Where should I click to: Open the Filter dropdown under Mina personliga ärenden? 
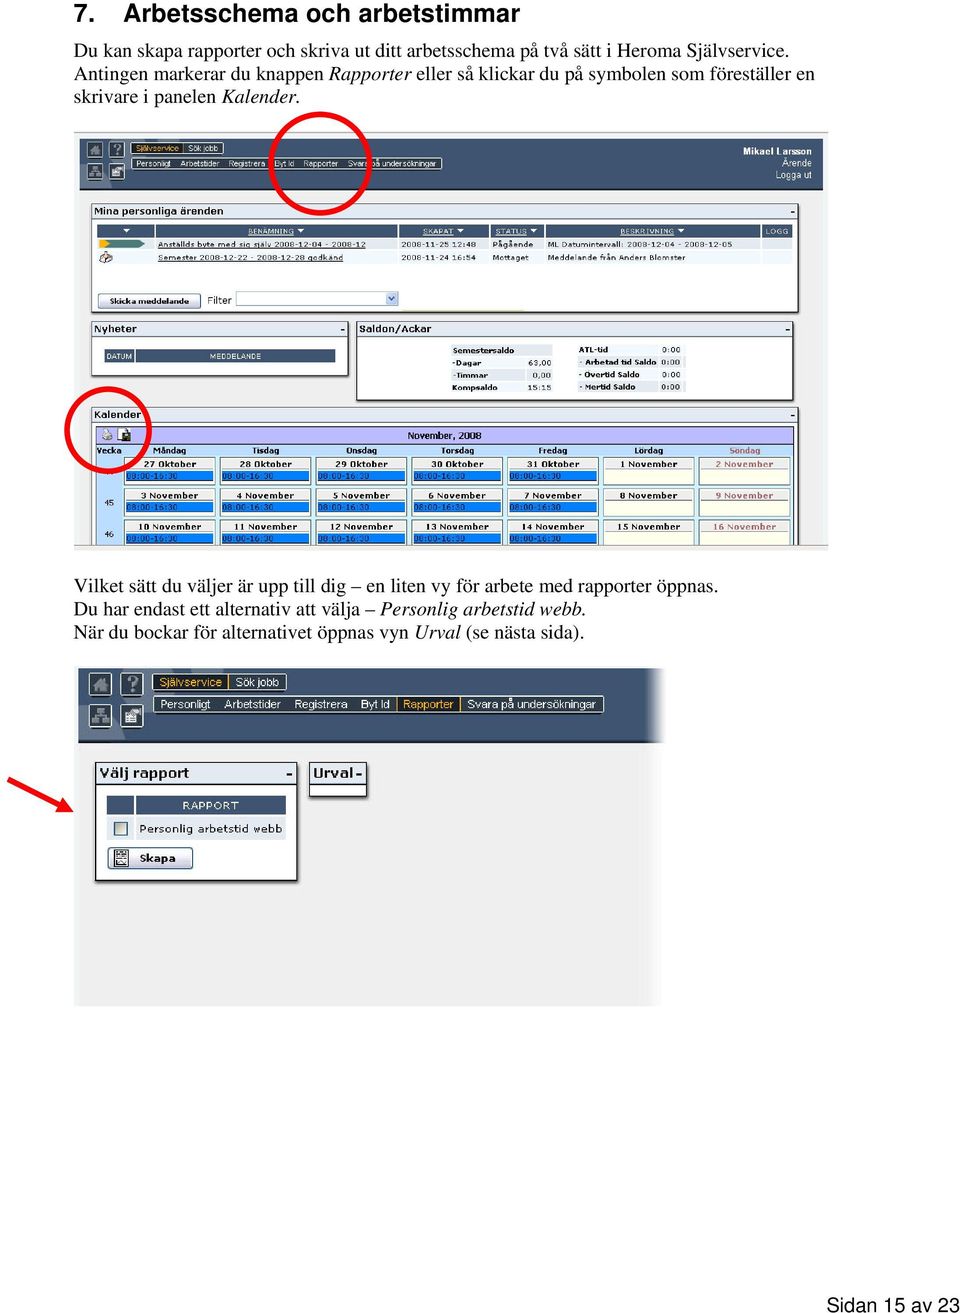392,298
